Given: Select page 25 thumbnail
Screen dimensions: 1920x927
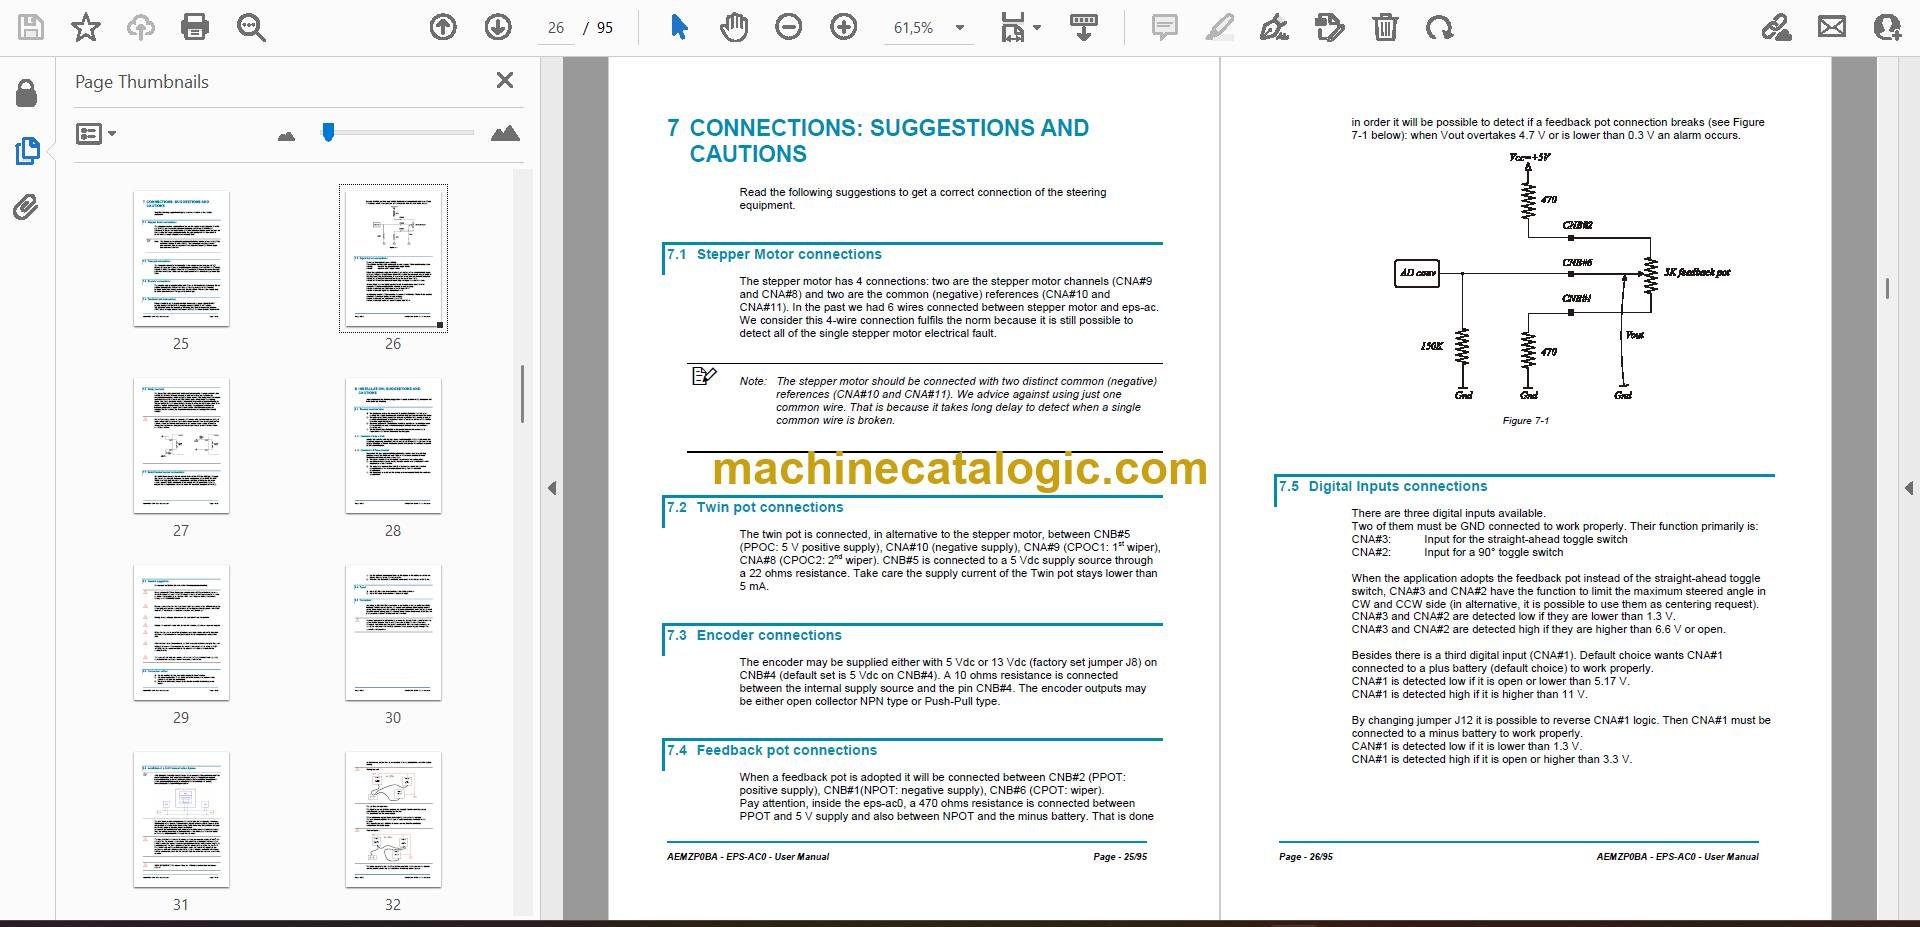Looking at the screenshot, I should point(181,258).
